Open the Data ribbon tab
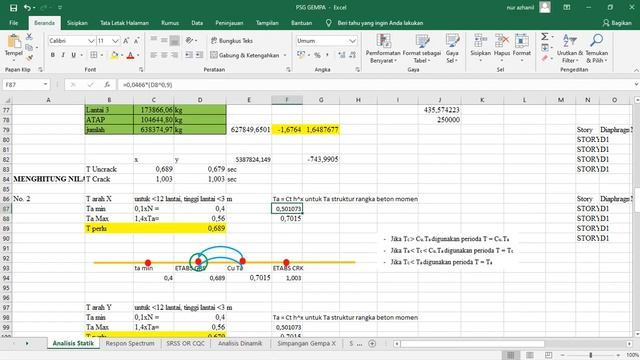The width and height of the screenshot is (640, 360). point(197,23)
